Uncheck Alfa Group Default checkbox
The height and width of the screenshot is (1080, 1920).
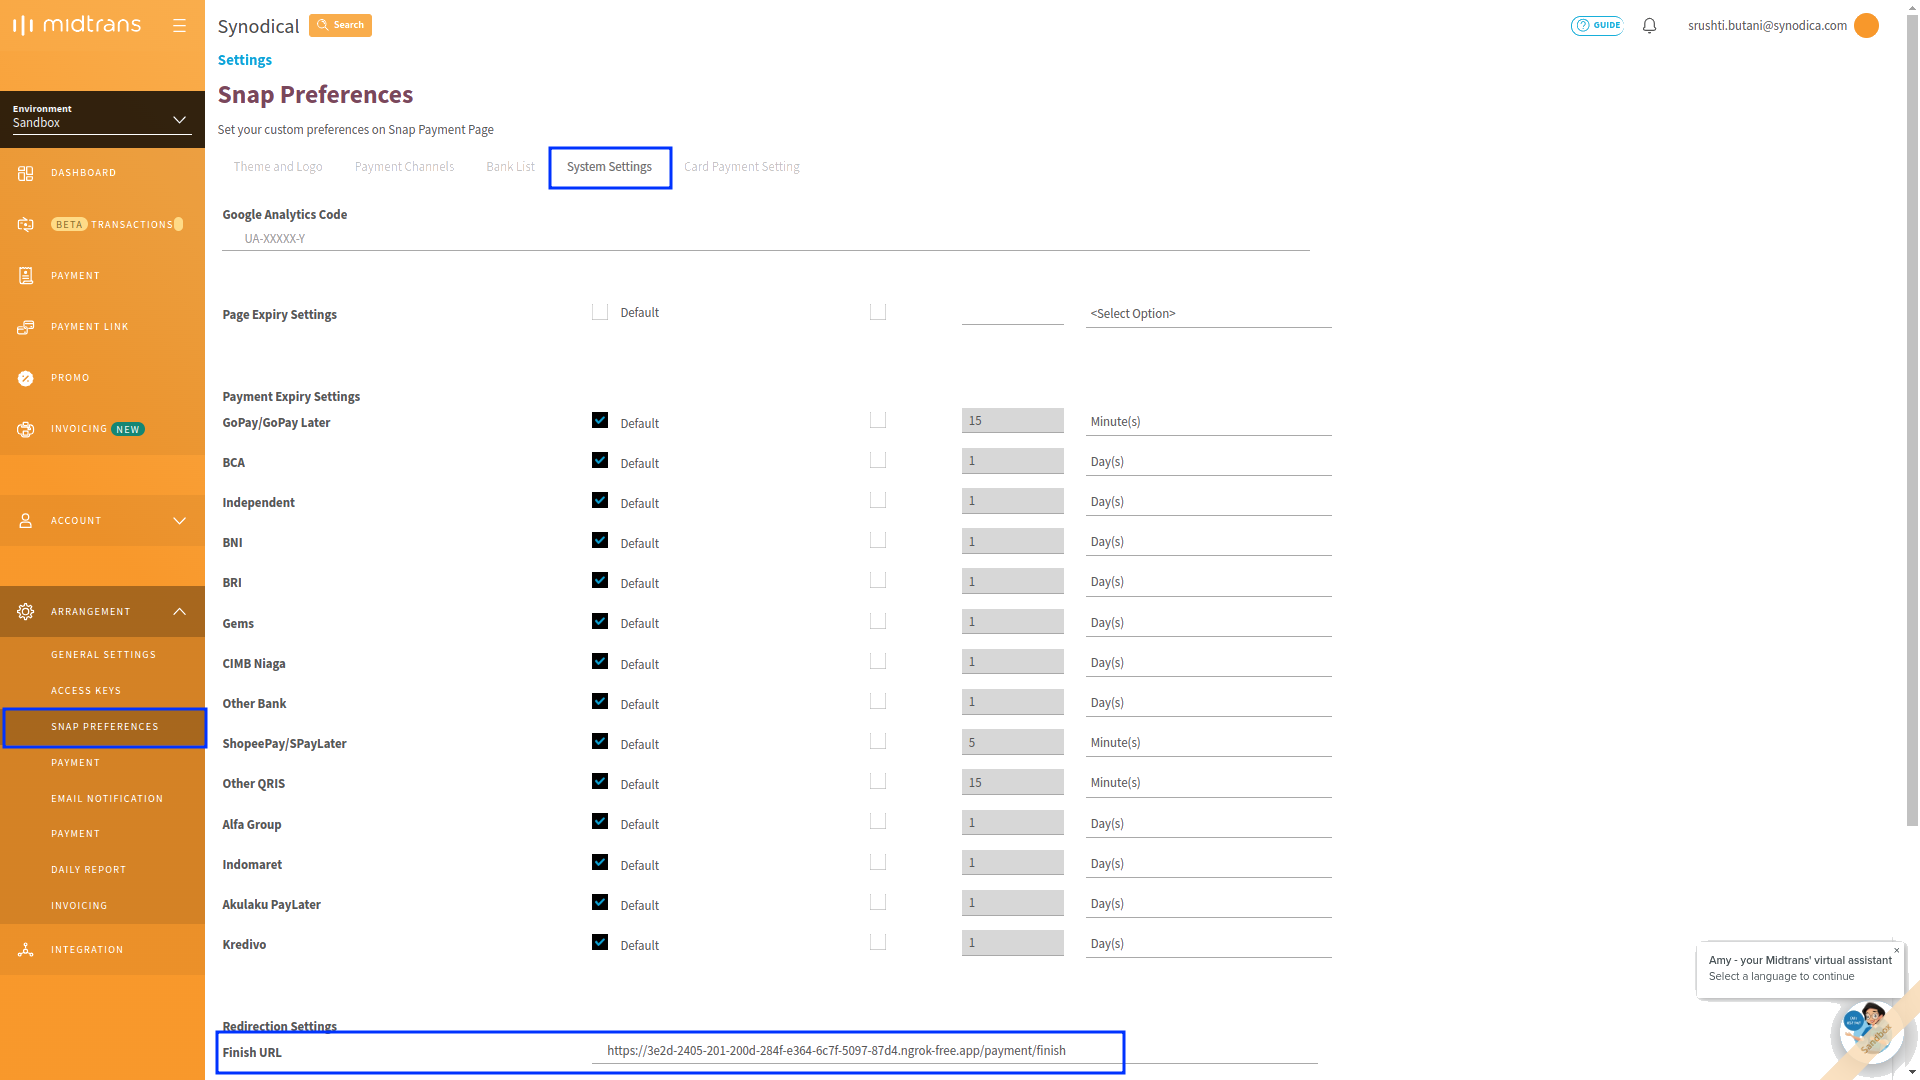pyautogui.click(x=600, y=821)
